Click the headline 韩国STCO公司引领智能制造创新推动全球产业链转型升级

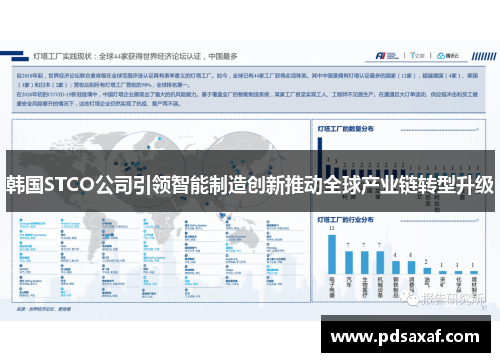coord(250,185)
